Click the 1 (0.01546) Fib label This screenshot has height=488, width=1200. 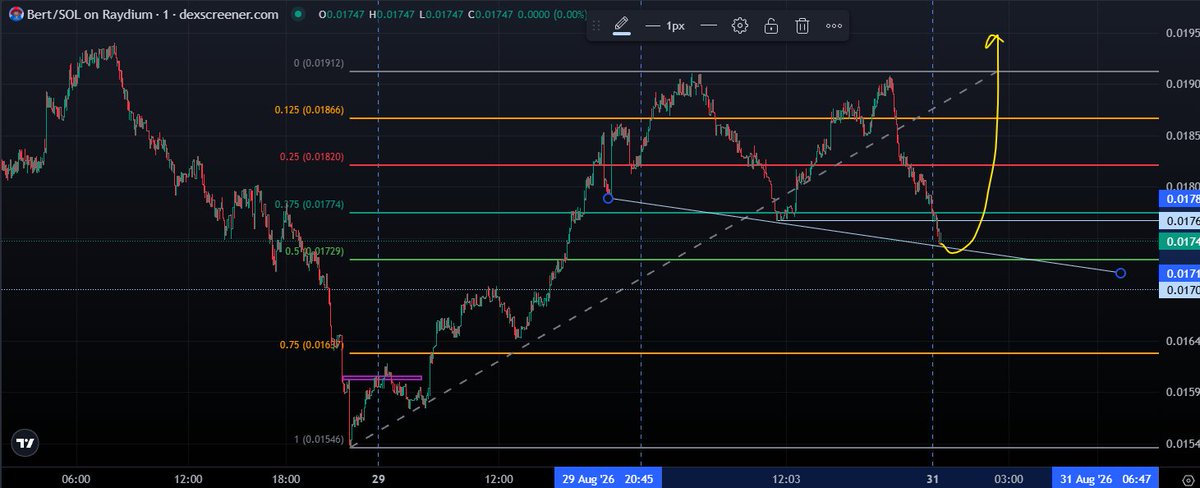[319, 439]
